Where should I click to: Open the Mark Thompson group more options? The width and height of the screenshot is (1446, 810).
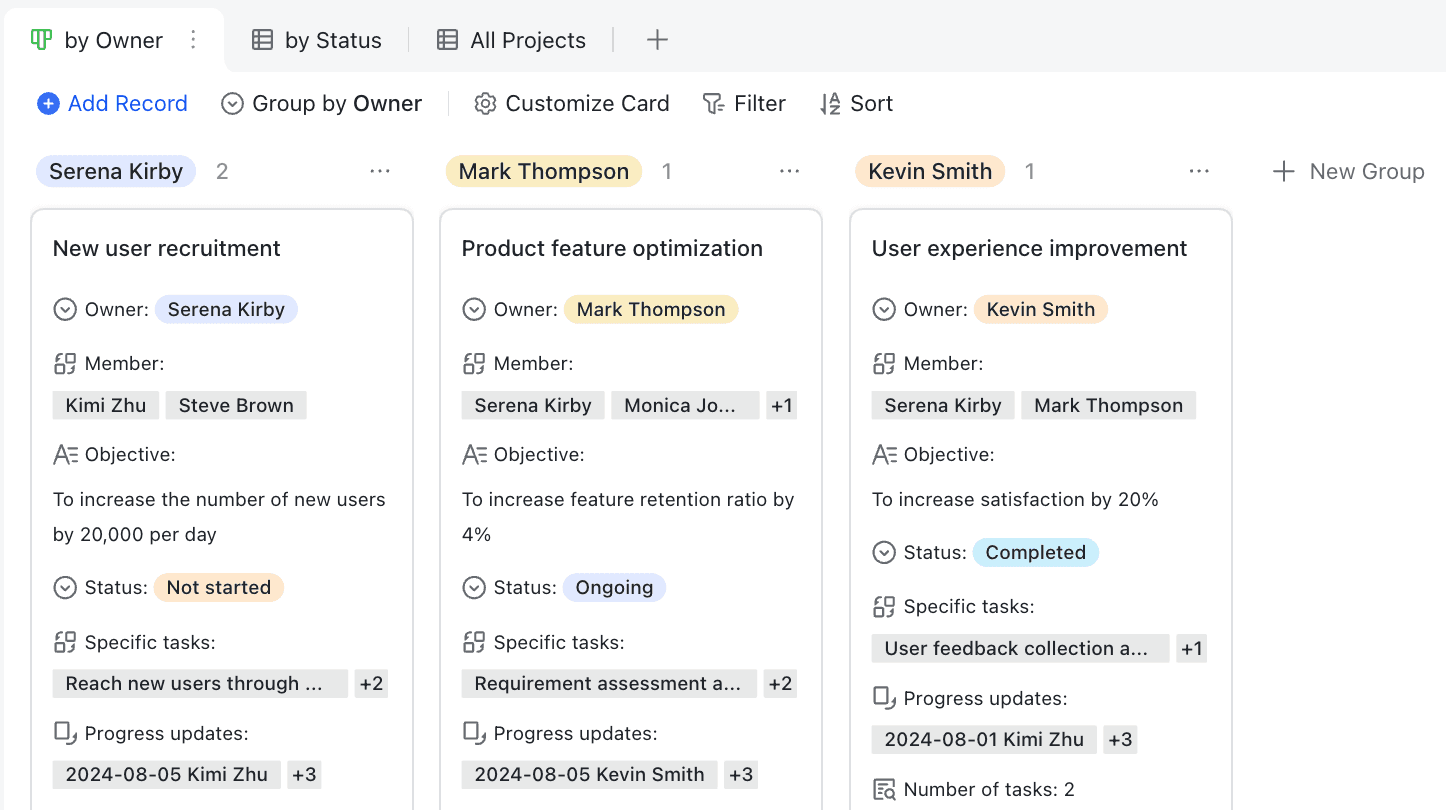pyautogui.click(x=790, y=172)
